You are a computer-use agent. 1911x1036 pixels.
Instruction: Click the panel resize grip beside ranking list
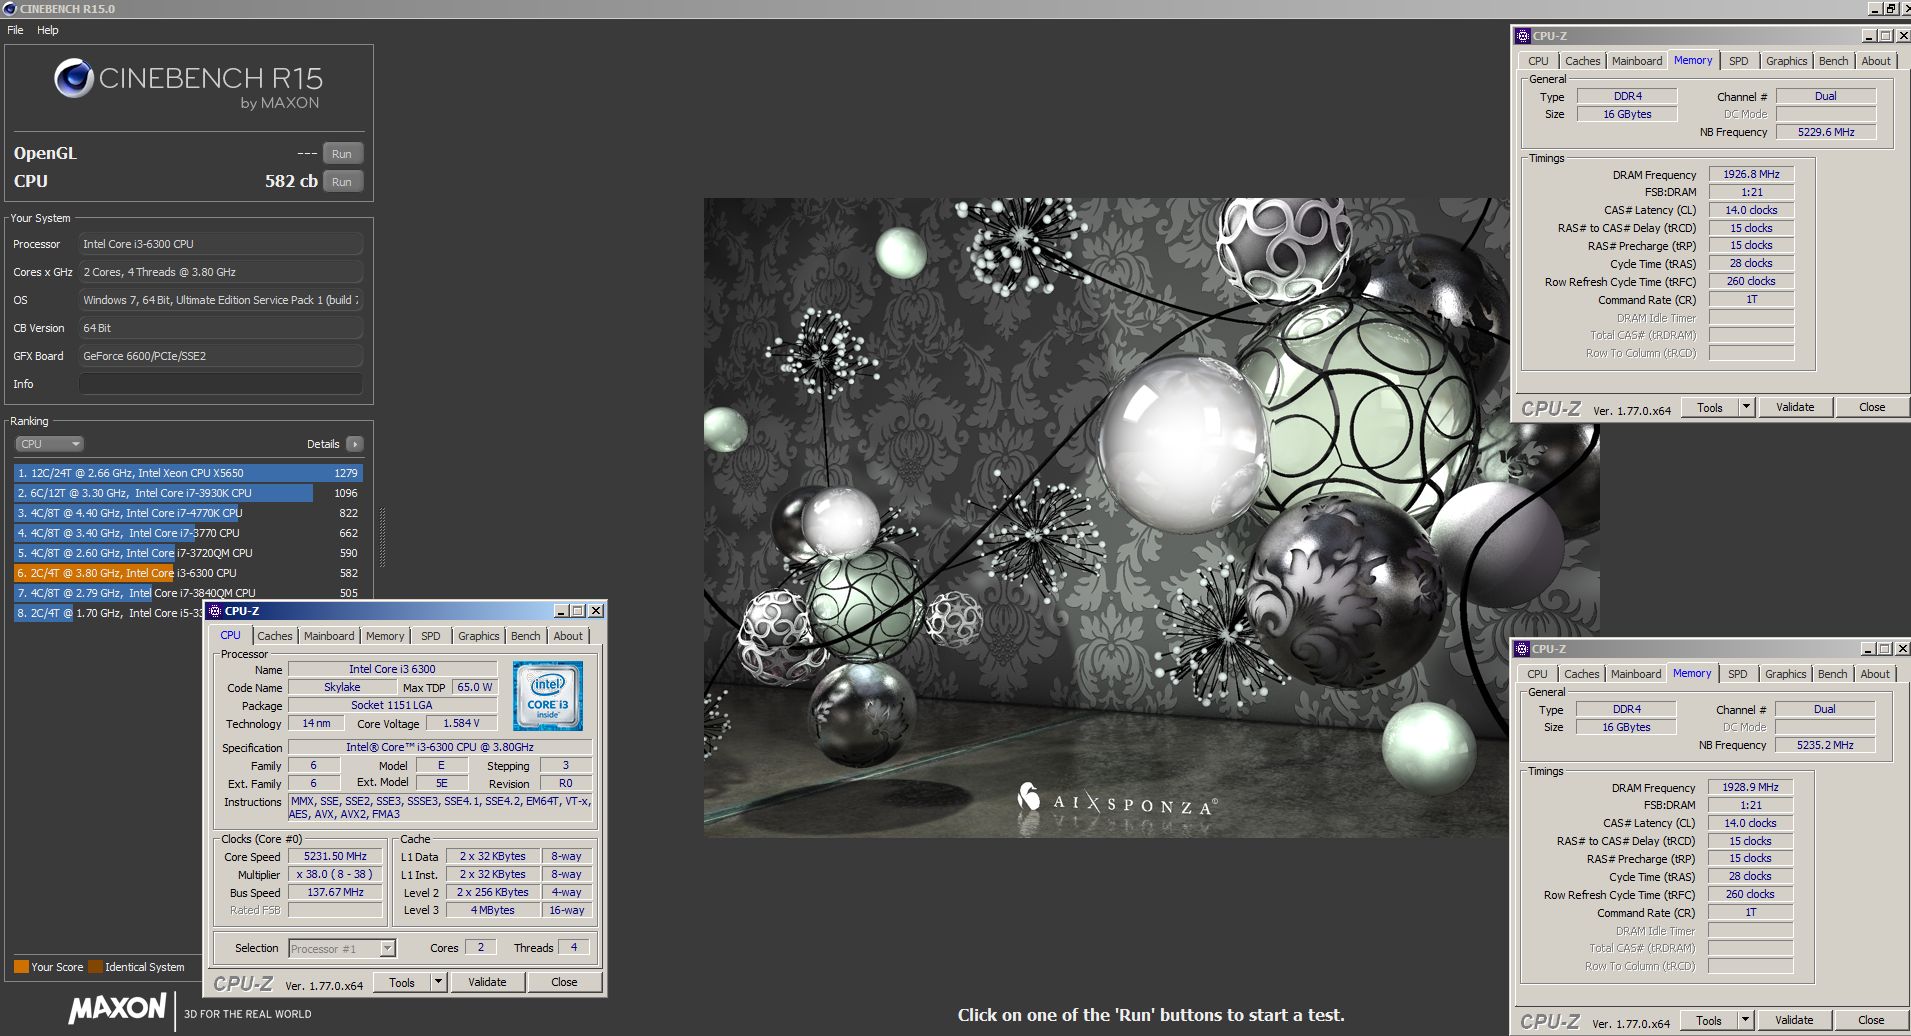(x=382, y=537)
